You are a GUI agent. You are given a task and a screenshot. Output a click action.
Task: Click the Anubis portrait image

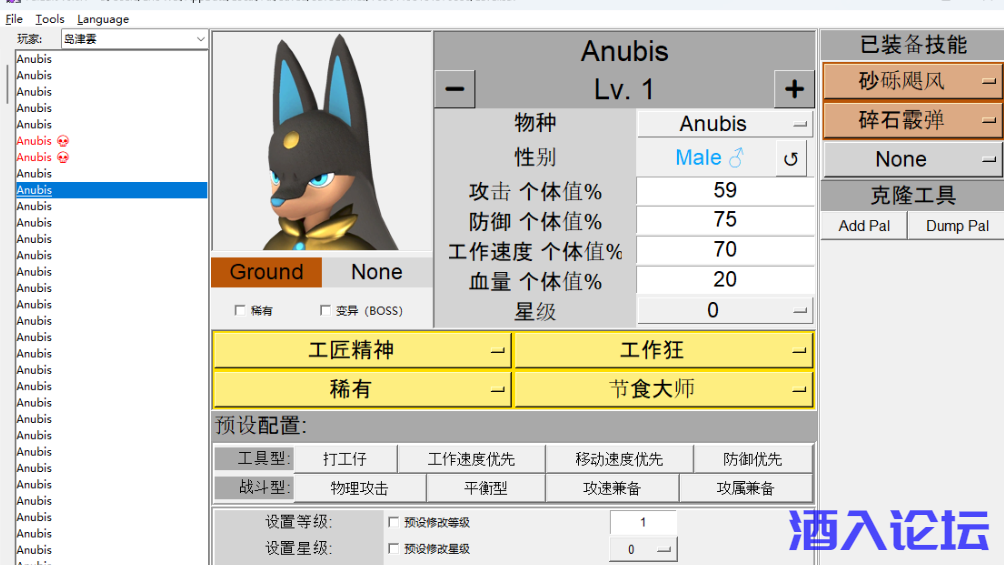(322, 141)
